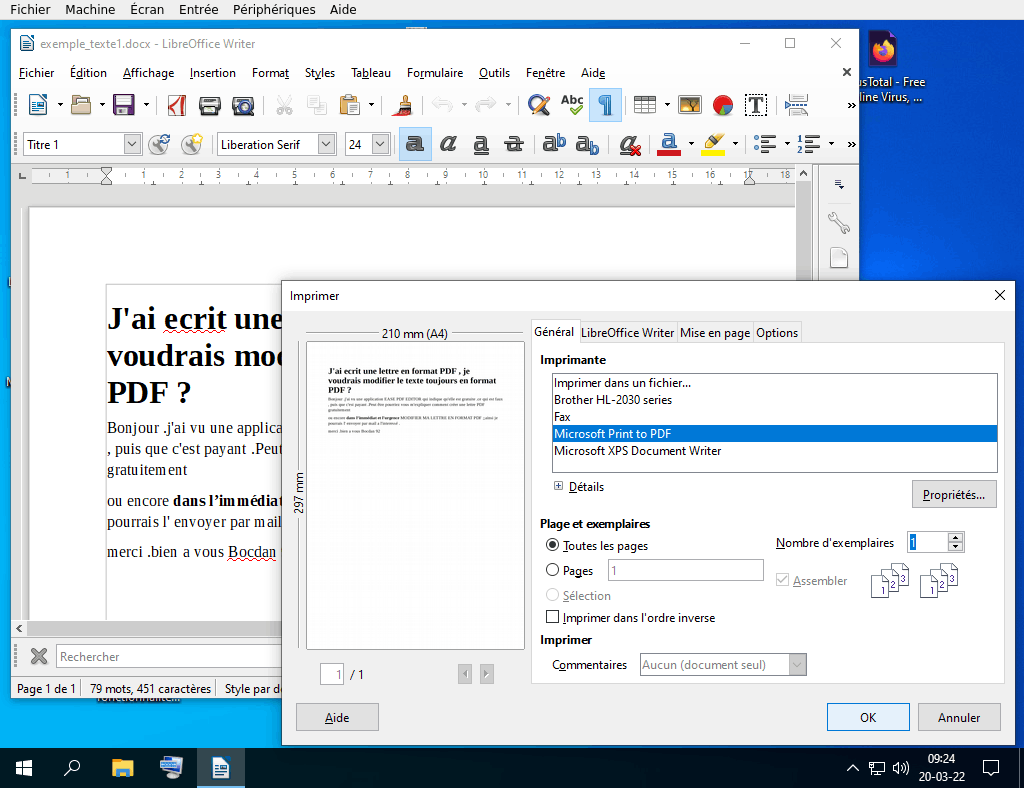
Task: Click Insert Image icon
Action: tap(690, 105)
